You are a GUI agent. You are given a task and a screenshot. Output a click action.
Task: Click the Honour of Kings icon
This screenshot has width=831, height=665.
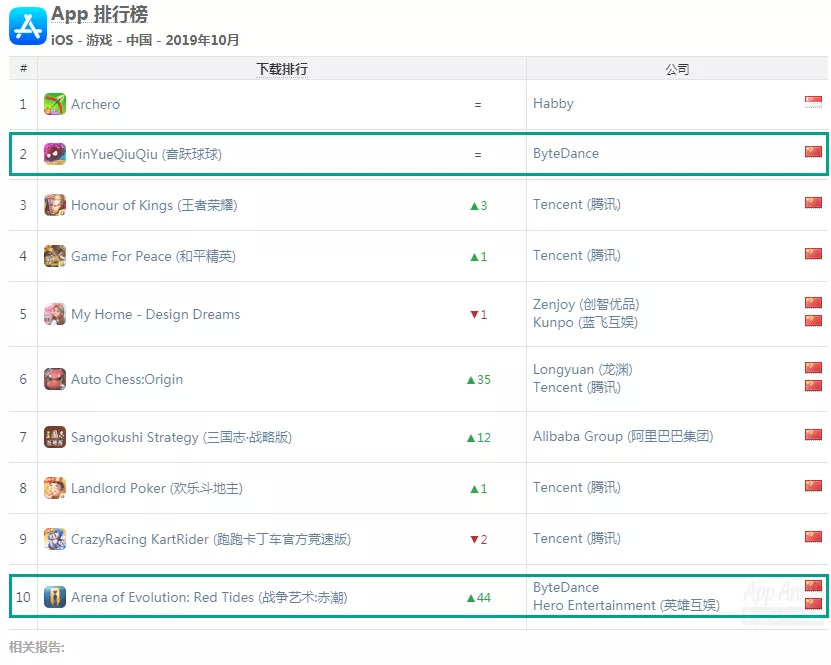click(x=55, y=205)
